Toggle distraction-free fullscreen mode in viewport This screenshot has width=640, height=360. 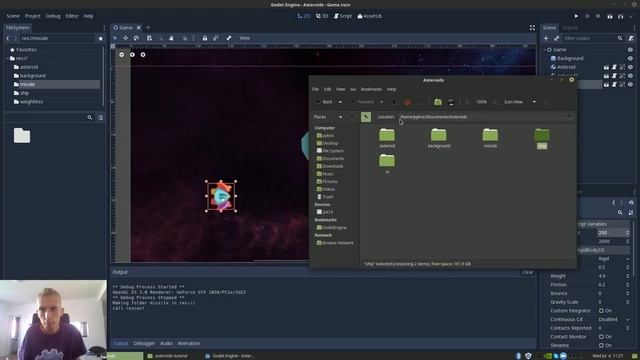coord(532,28)
